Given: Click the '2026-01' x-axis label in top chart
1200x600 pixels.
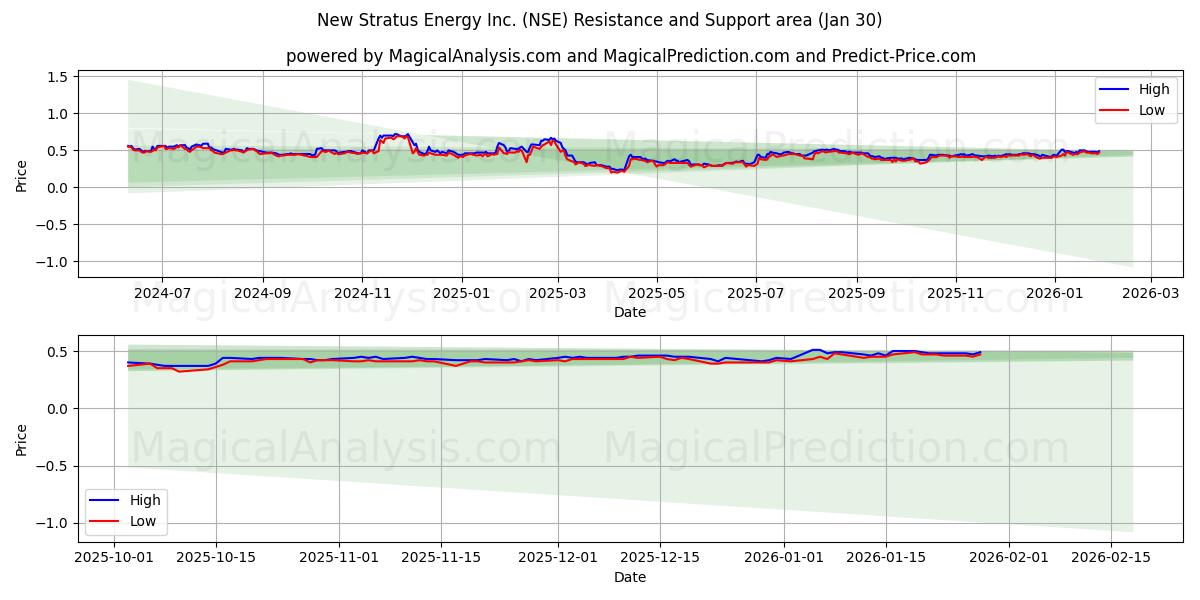Looking at the screenshot, I should 1055,294.
